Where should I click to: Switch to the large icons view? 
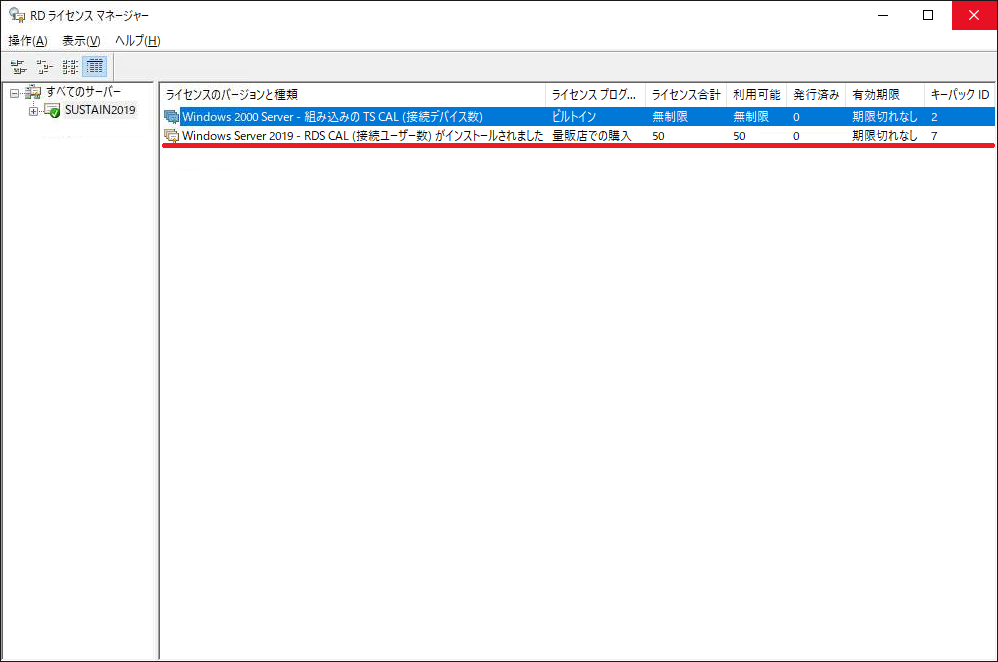click(18, 66)
